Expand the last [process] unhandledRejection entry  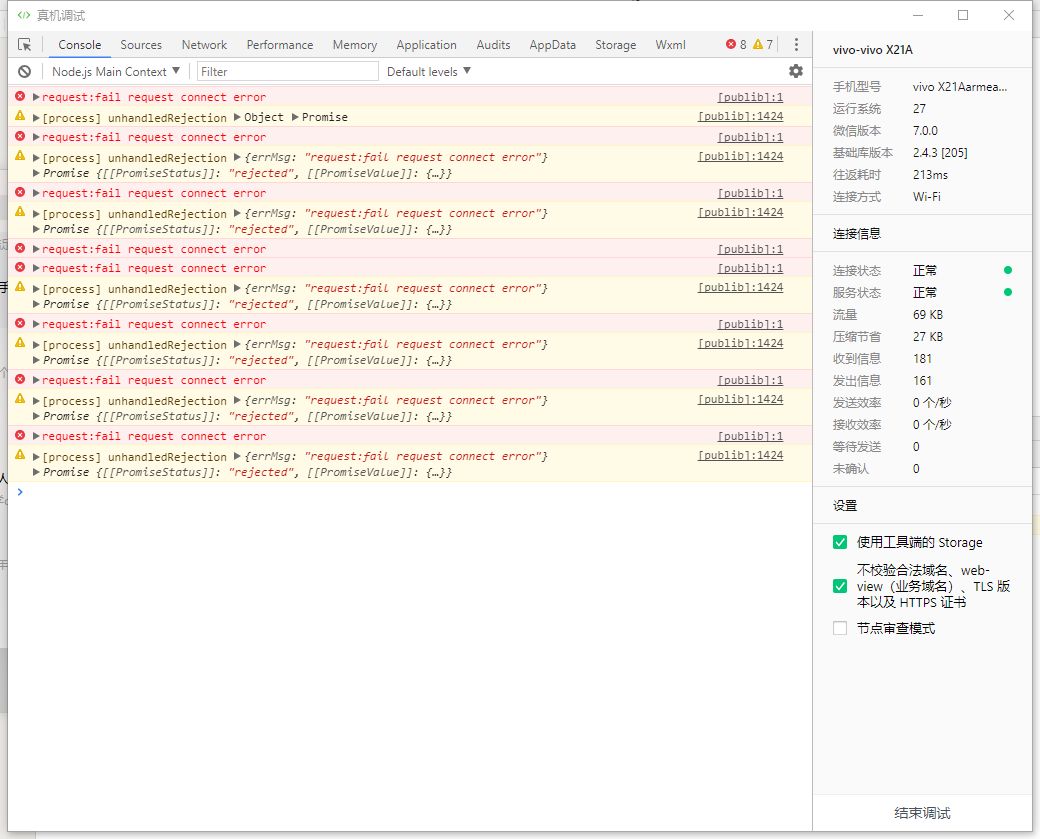36,457
